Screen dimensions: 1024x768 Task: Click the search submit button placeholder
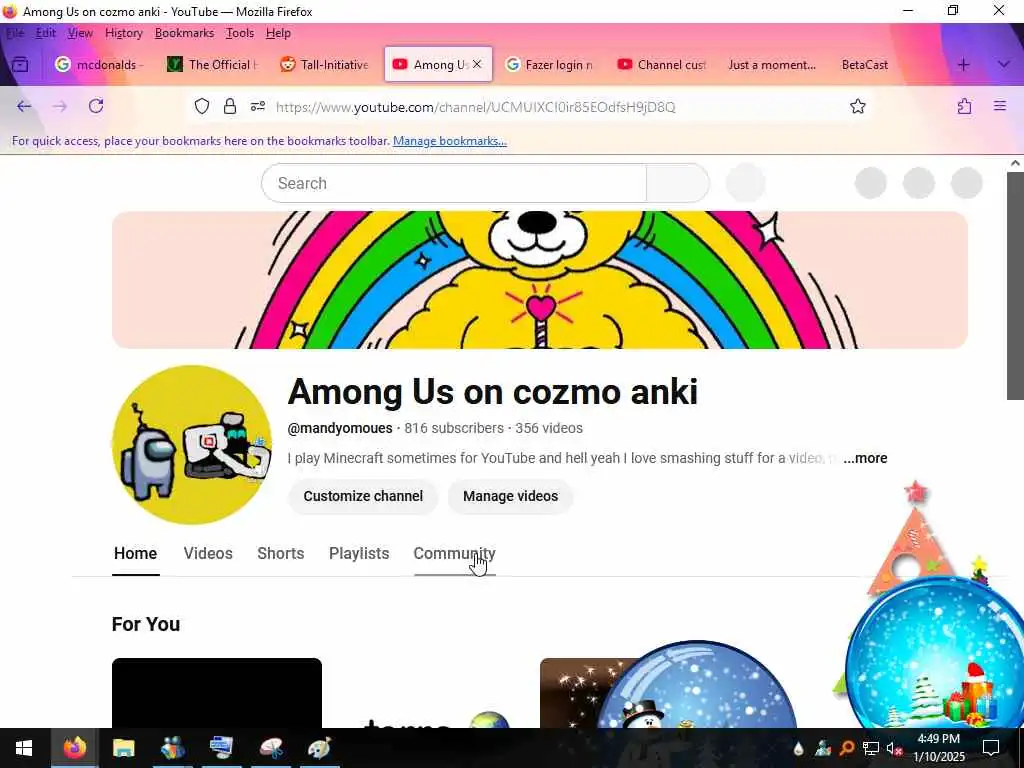pos(677,184)
